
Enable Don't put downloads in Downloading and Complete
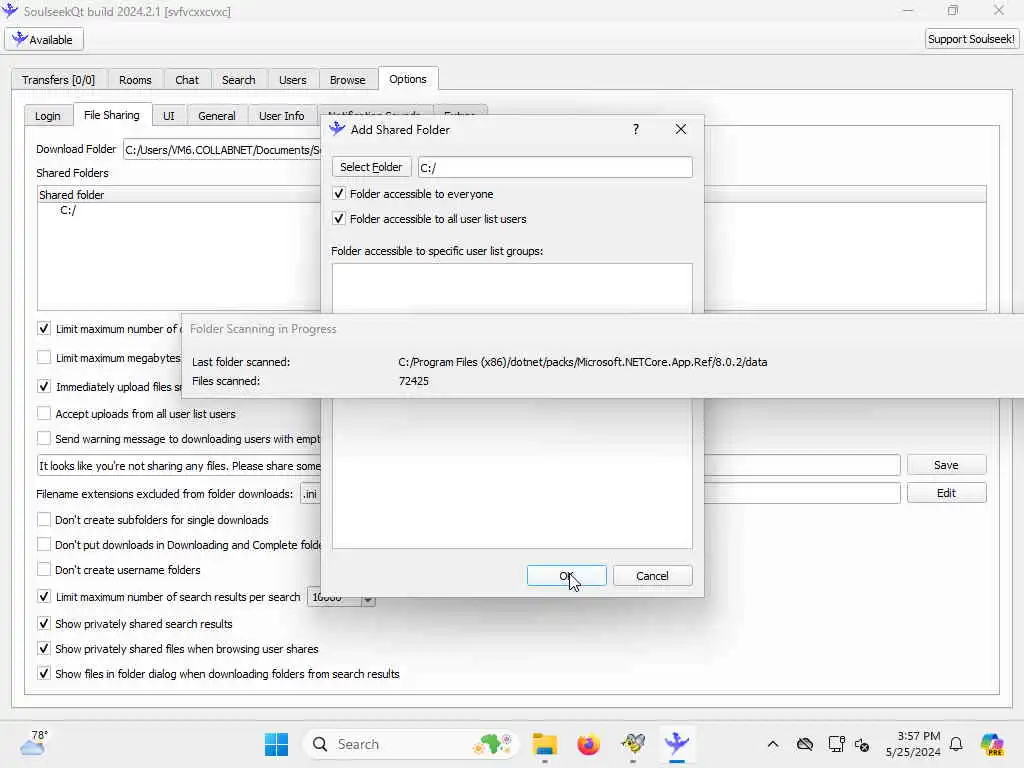click(44, 545)
